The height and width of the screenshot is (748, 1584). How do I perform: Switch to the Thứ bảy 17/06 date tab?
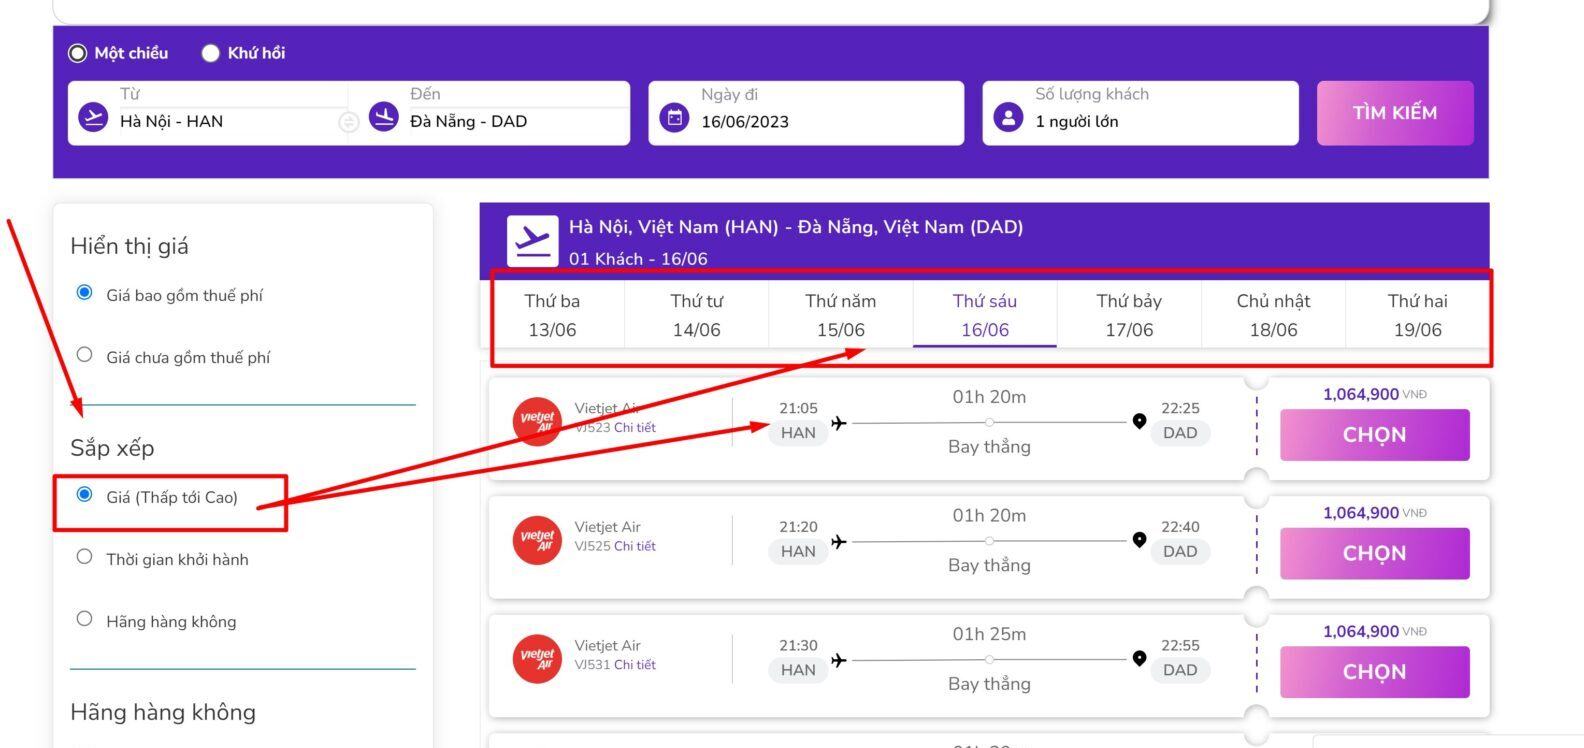pos(1129,315)
